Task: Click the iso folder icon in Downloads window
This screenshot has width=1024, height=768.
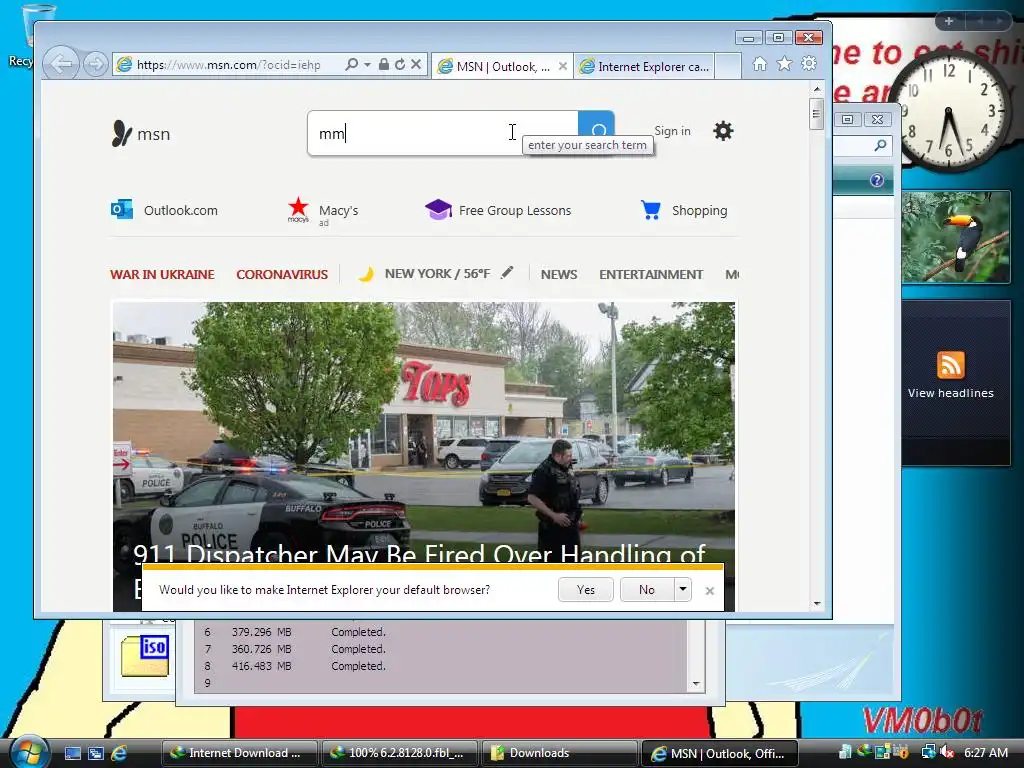Action: point(146,656)
